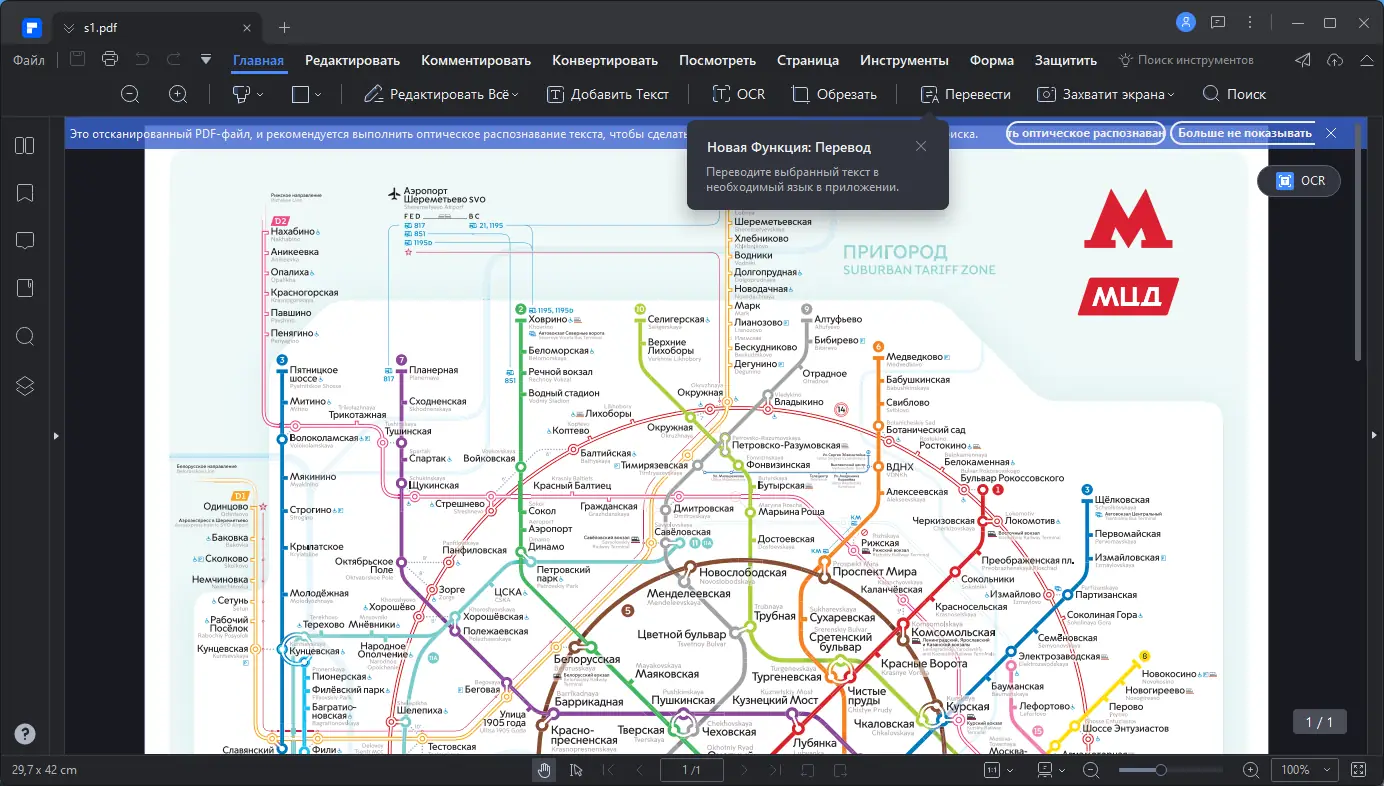Open the comments panel in the sidebar
The height and width of the screenshot is (786, 1384).
click(x=25, y=241)
